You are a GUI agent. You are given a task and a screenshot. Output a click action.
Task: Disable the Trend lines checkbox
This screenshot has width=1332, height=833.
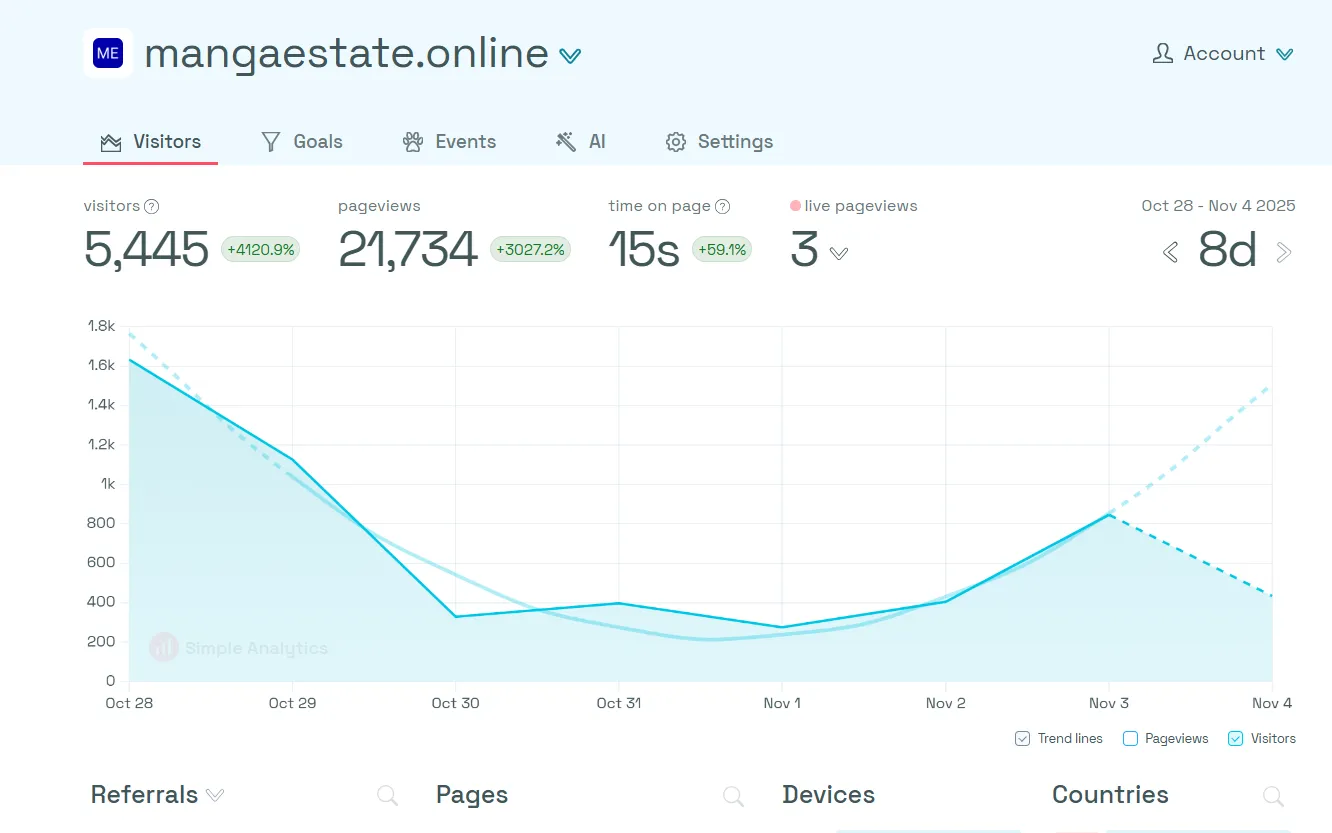click(x=1022, y=738)
